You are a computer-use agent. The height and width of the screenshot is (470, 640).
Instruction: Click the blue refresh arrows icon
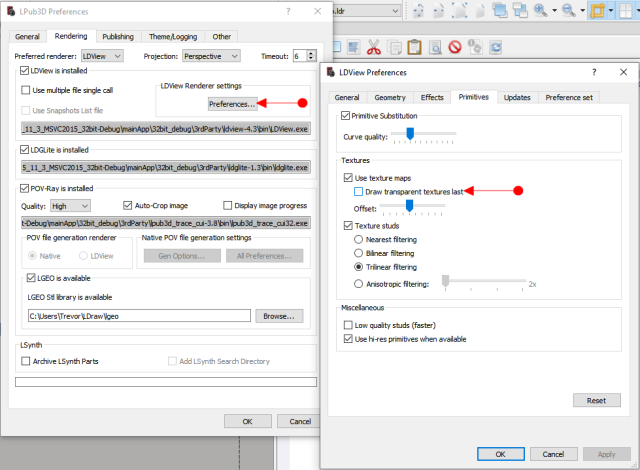[x=496, y=47]
